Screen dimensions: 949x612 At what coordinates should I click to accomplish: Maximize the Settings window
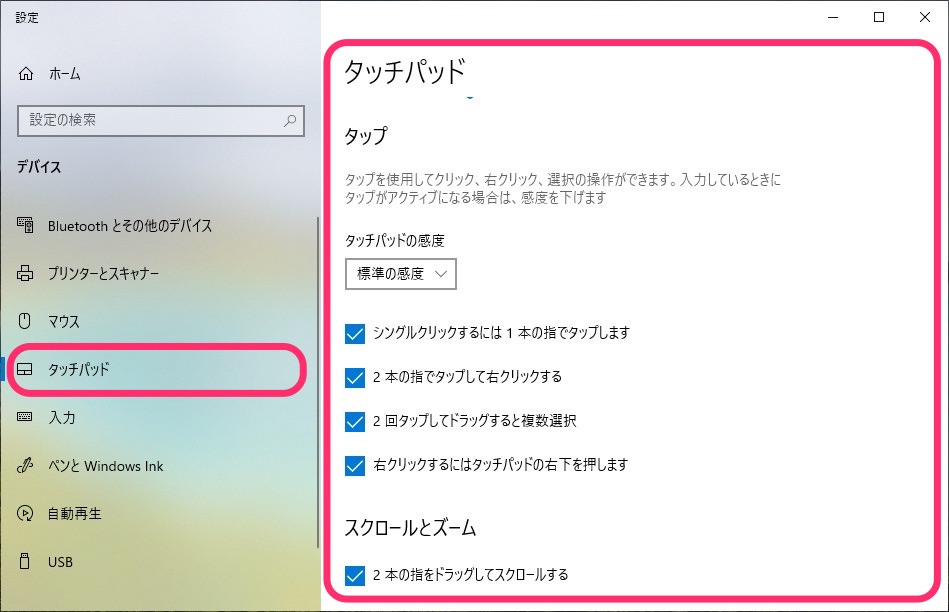pyautogui.click(x=877, y=17)
